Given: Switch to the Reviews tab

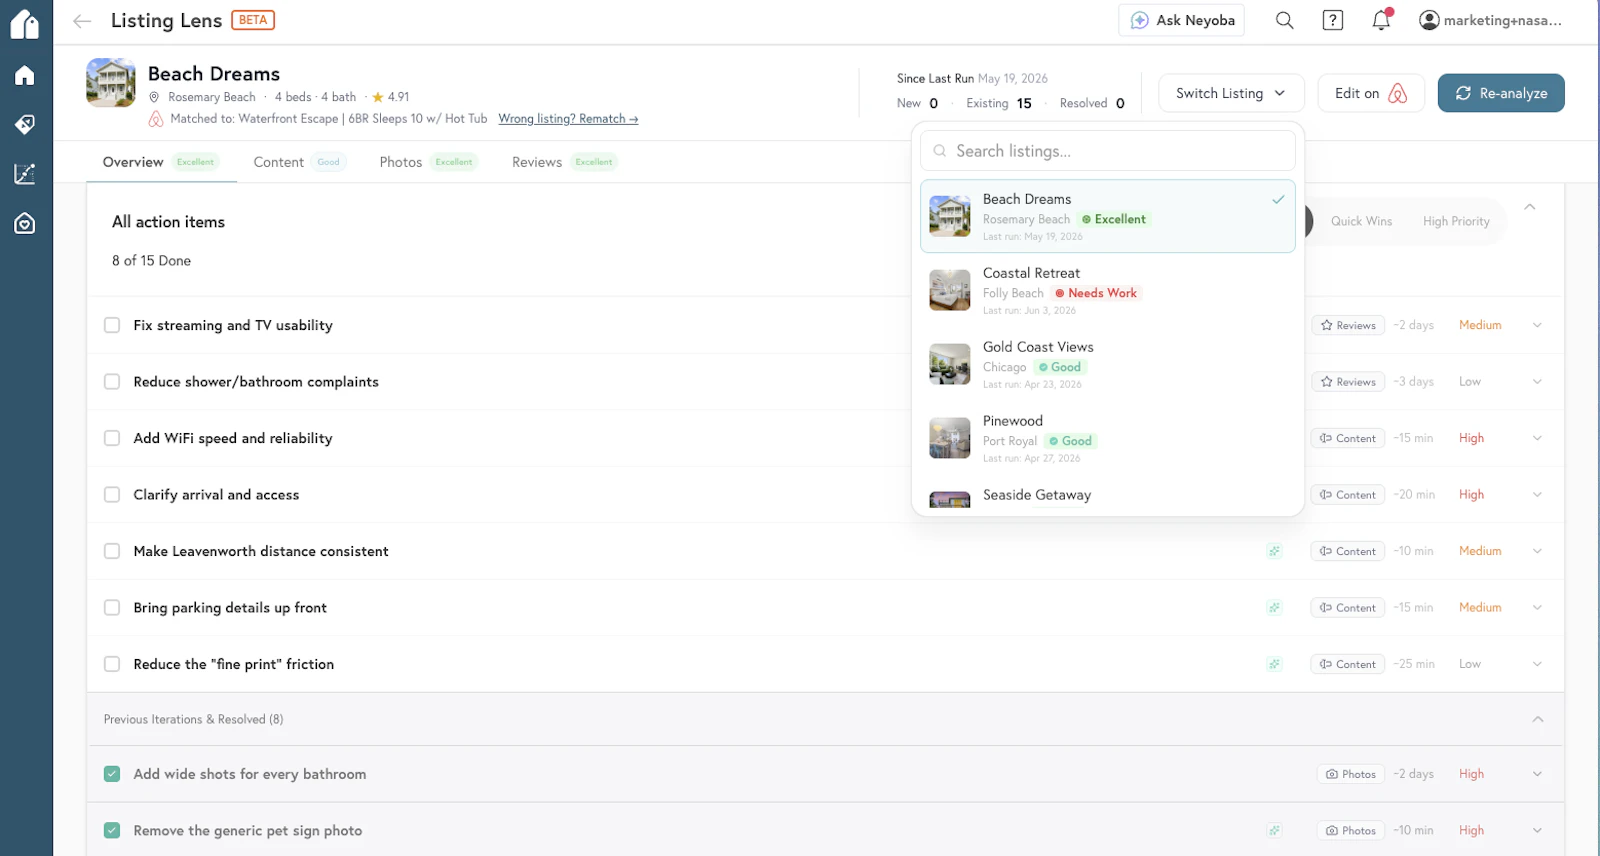Looking at the screenshot, I should (564, 162).
